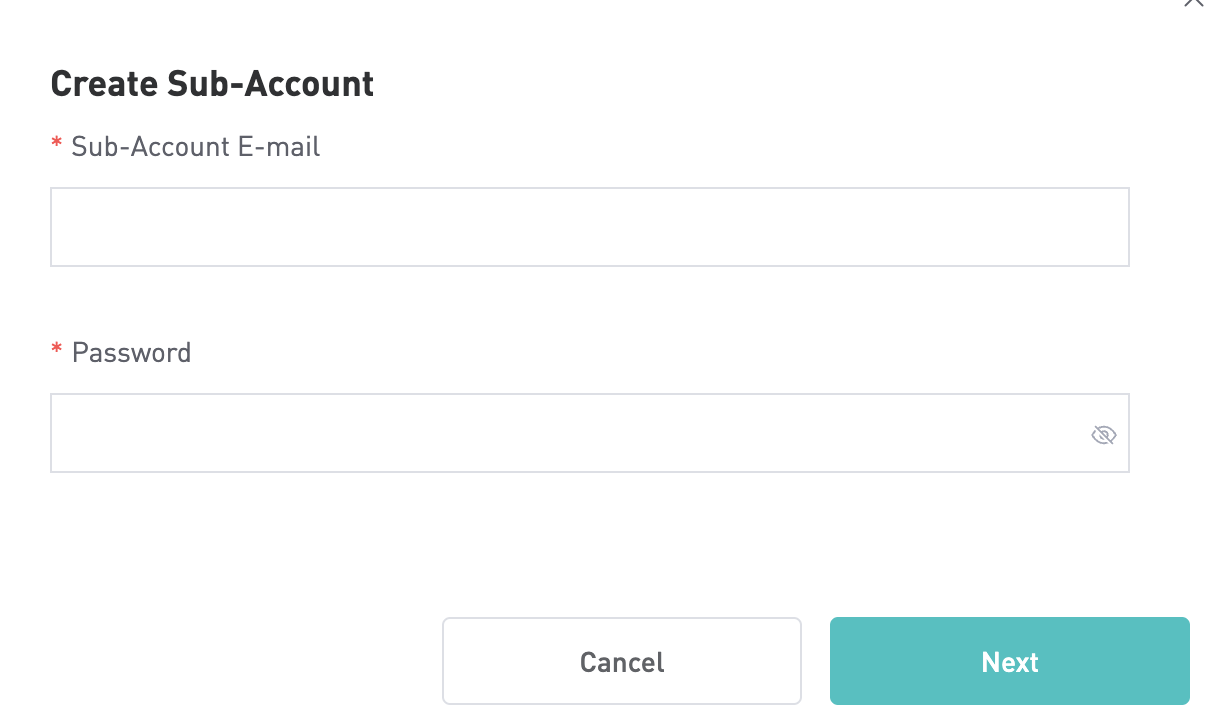
Task: Click the Create Sub-Account heading
Action: (x=212, y=84)
